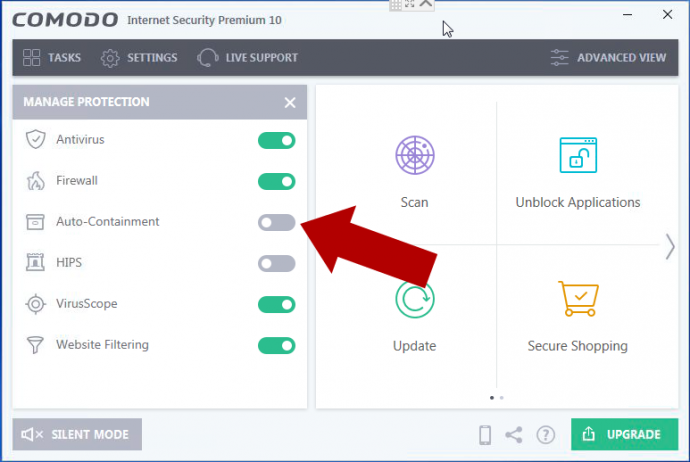The image size is (690, 462).
Task: Open the Scan radar icon
Action: 414,157
